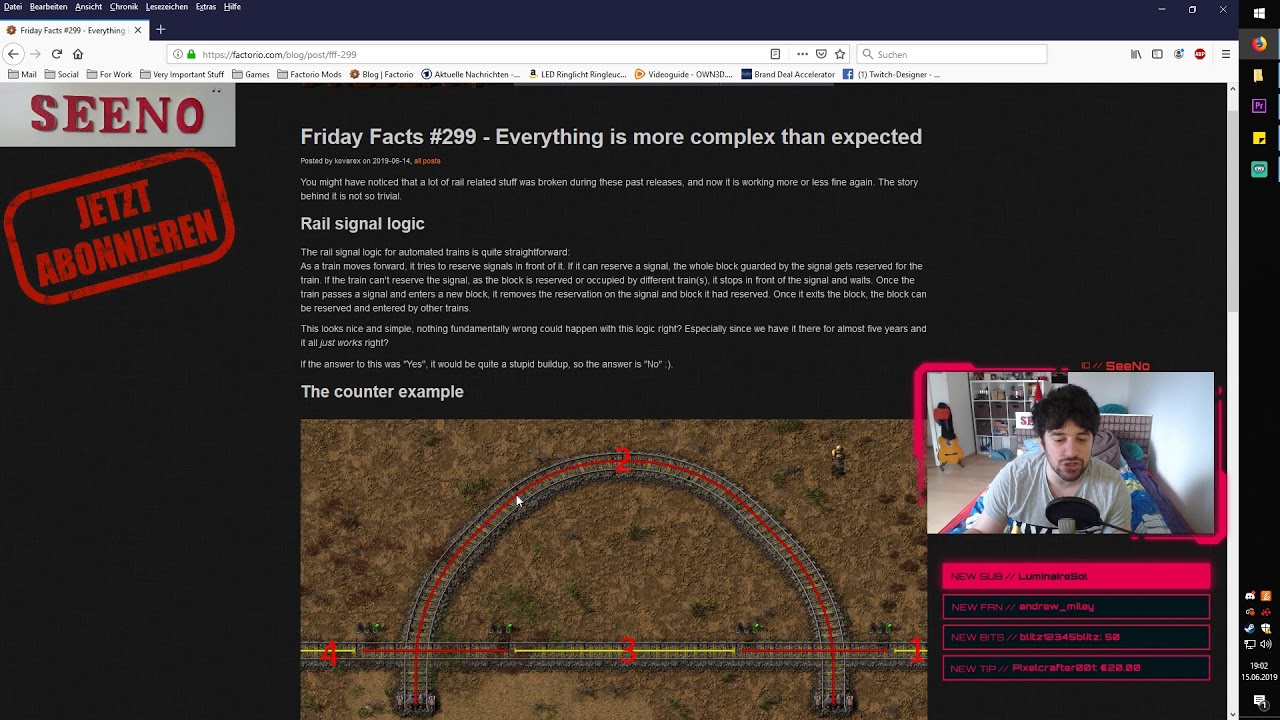The height and width of the screenshot is (720, 1280).
Task: Open the Blog | Factorio bookmark
Action: (381, 74)
